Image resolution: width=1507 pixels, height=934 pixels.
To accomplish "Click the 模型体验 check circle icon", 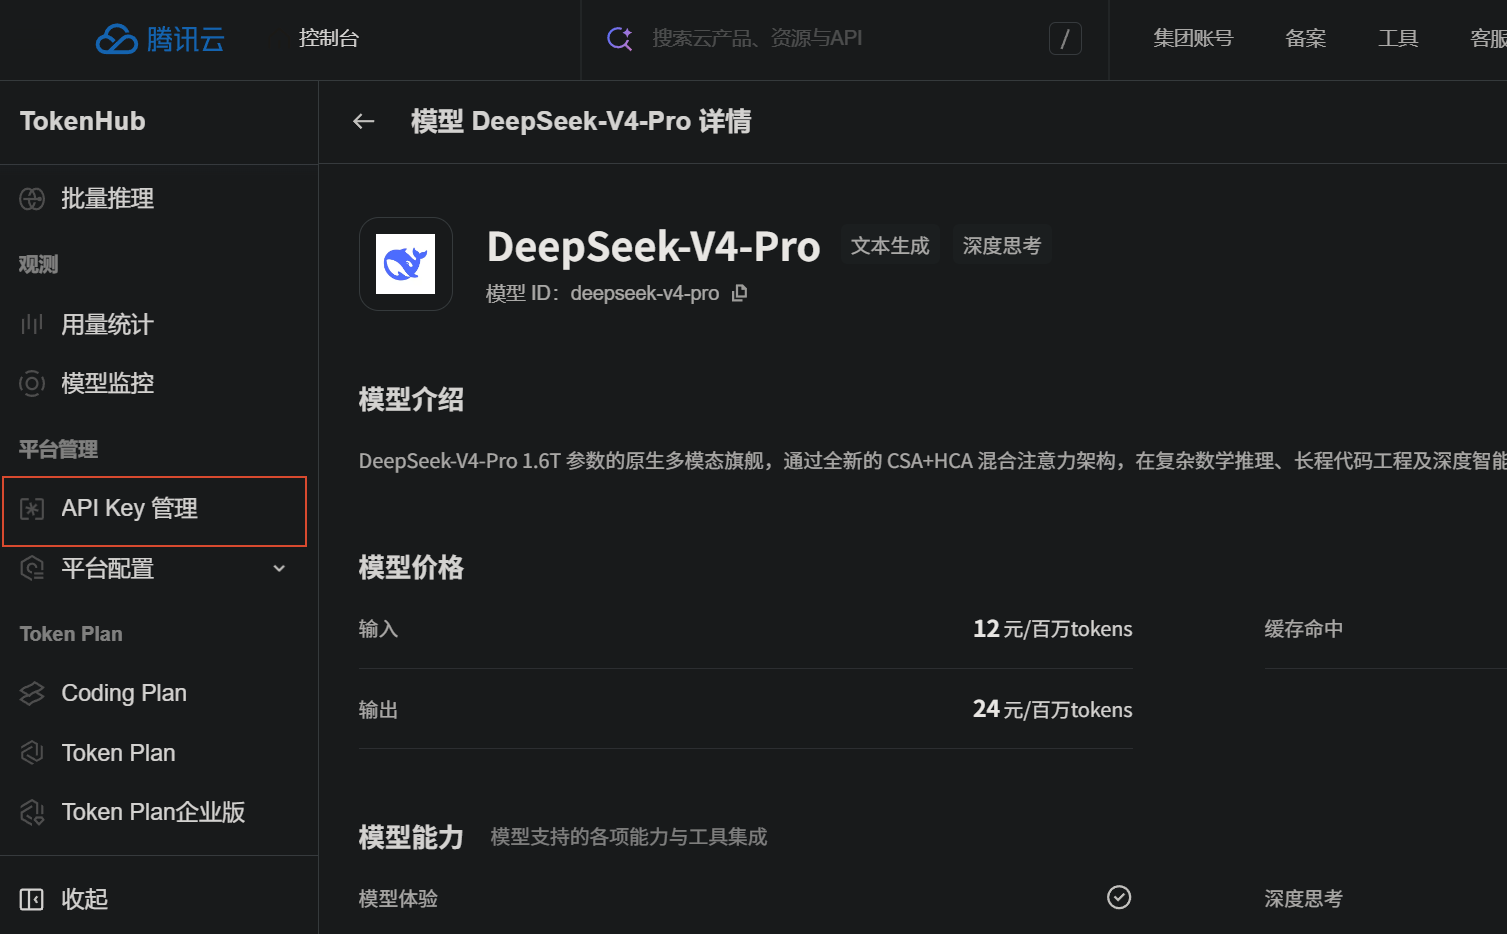I will [x=1119, y=897].
